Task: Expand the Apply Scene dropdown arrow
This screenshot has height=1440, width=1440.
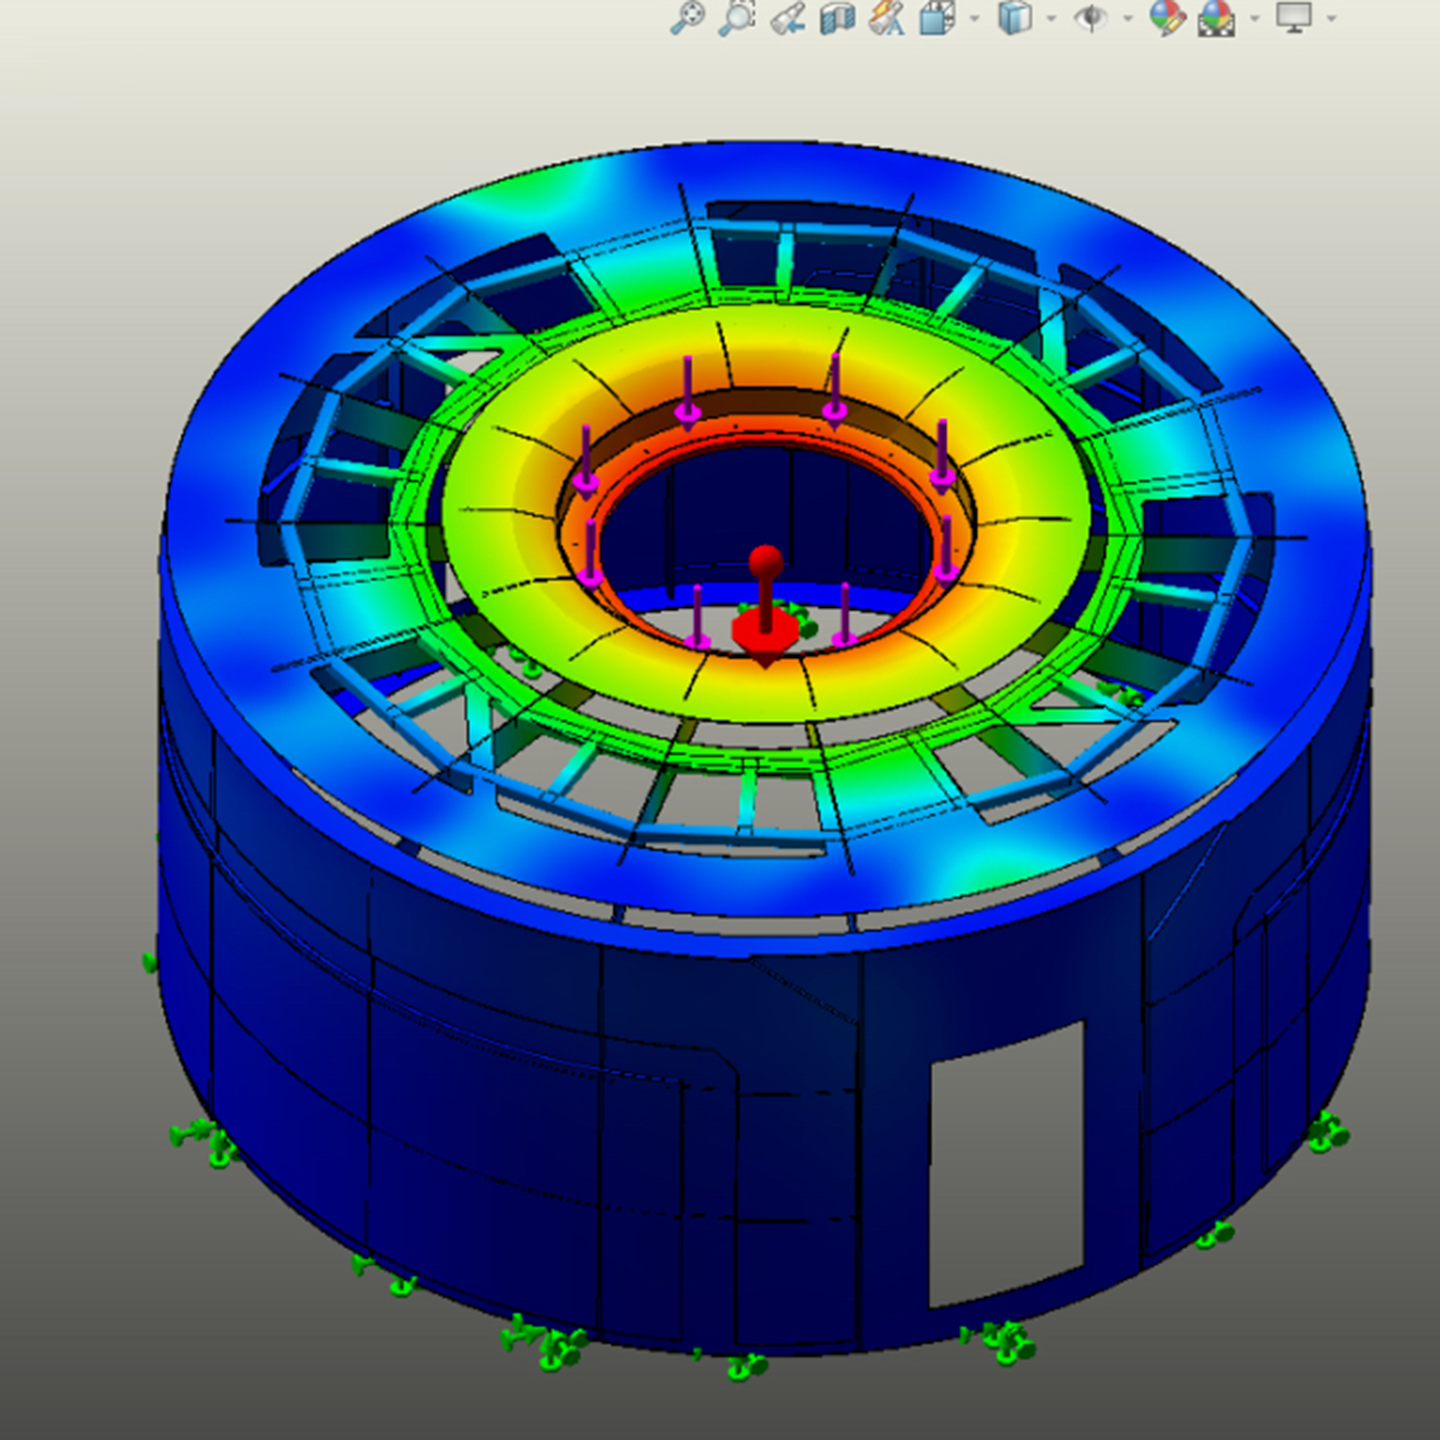Action: [x=1254, y=18]
